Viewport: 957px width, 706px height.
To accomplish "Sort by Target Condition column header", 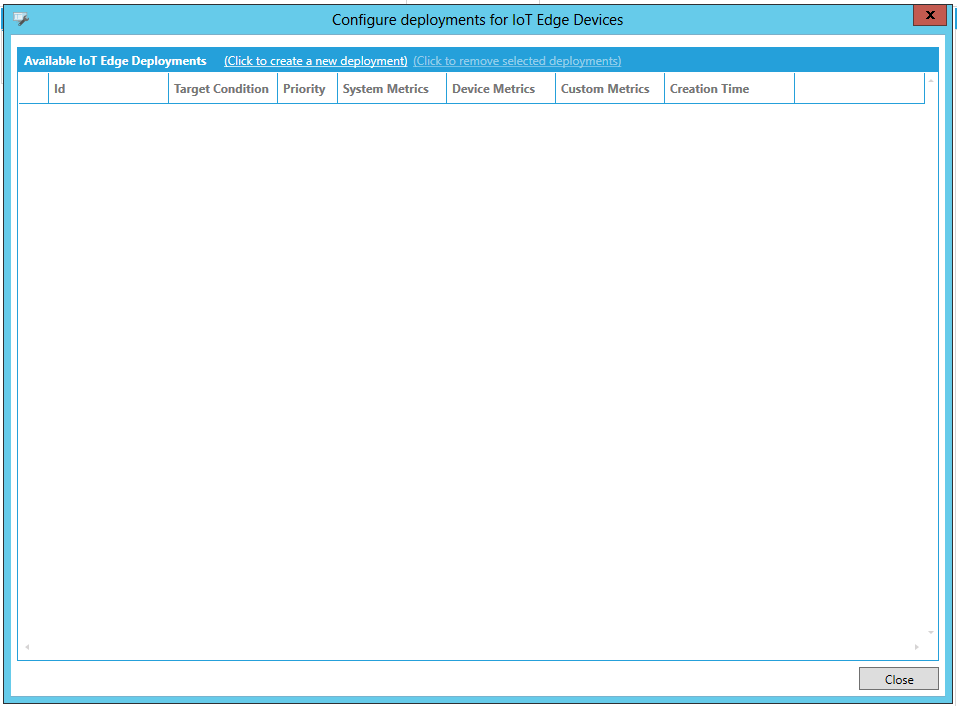I will click(222, 89).
